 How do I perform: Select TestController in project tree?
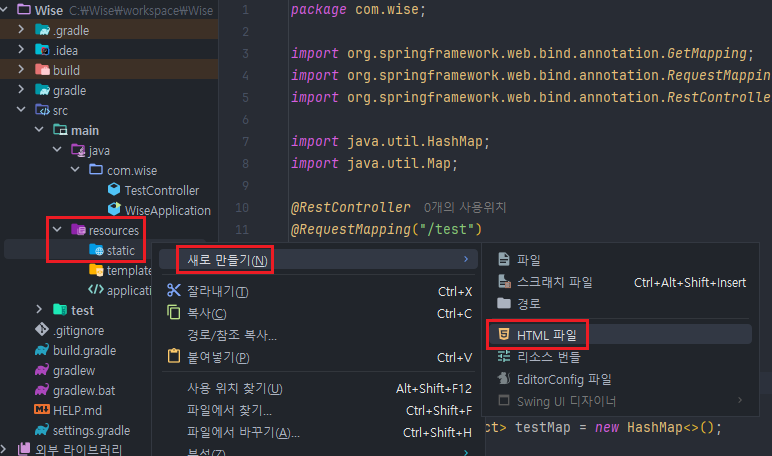[x=161, y=190]
